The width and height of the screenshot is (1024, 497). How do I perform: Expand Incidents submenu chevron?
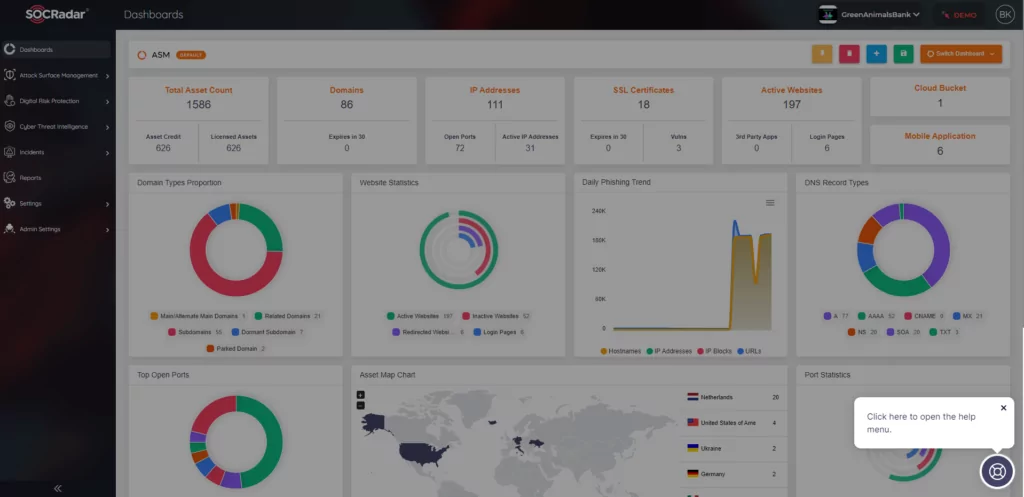[x=107, y=153]
